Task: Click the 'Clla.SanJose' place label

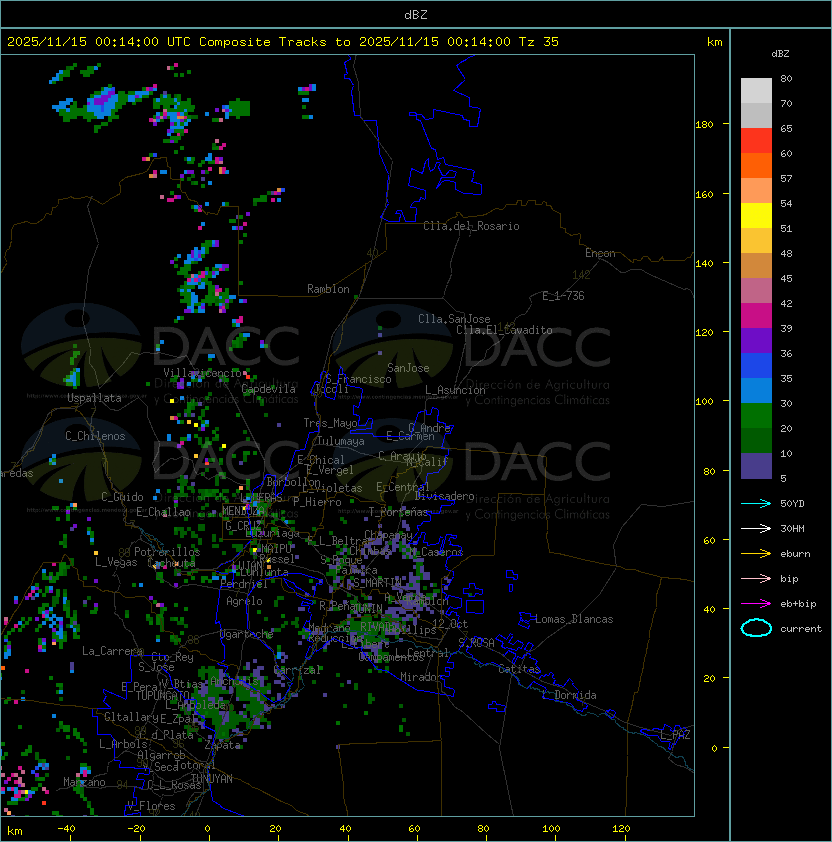Action: [454, 319]
